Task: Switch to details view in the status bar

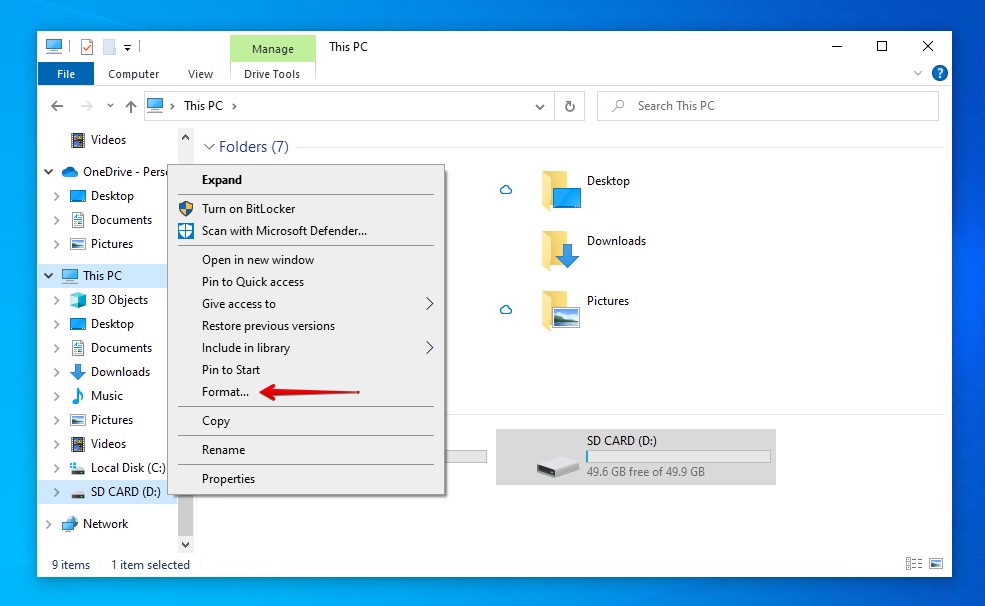Action: point(913,565)
